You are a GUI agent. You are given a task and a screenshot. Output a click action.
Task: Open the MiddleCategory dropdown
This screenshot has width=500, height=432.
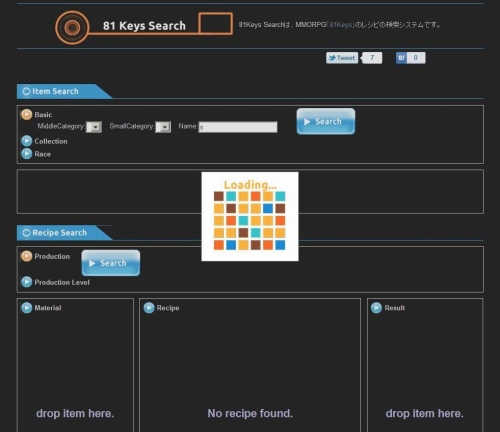tap(94, 127)
